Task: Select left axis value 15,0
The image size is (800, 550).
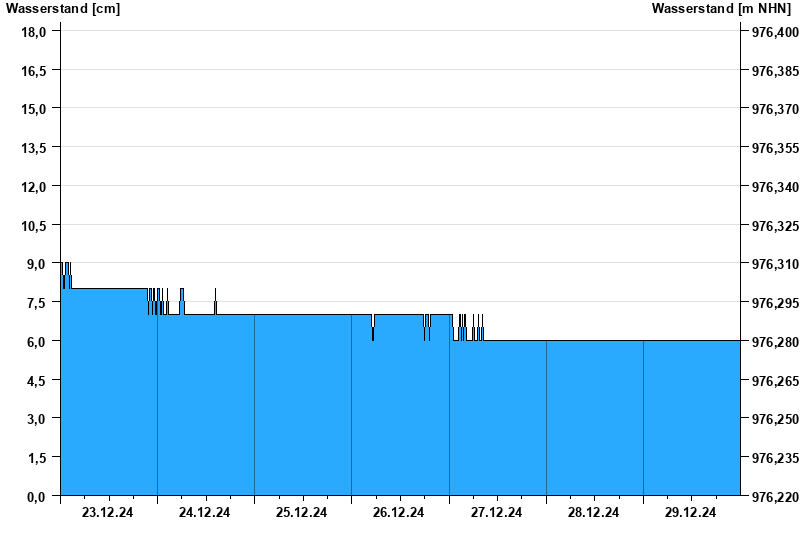Action: click(34, 109)
